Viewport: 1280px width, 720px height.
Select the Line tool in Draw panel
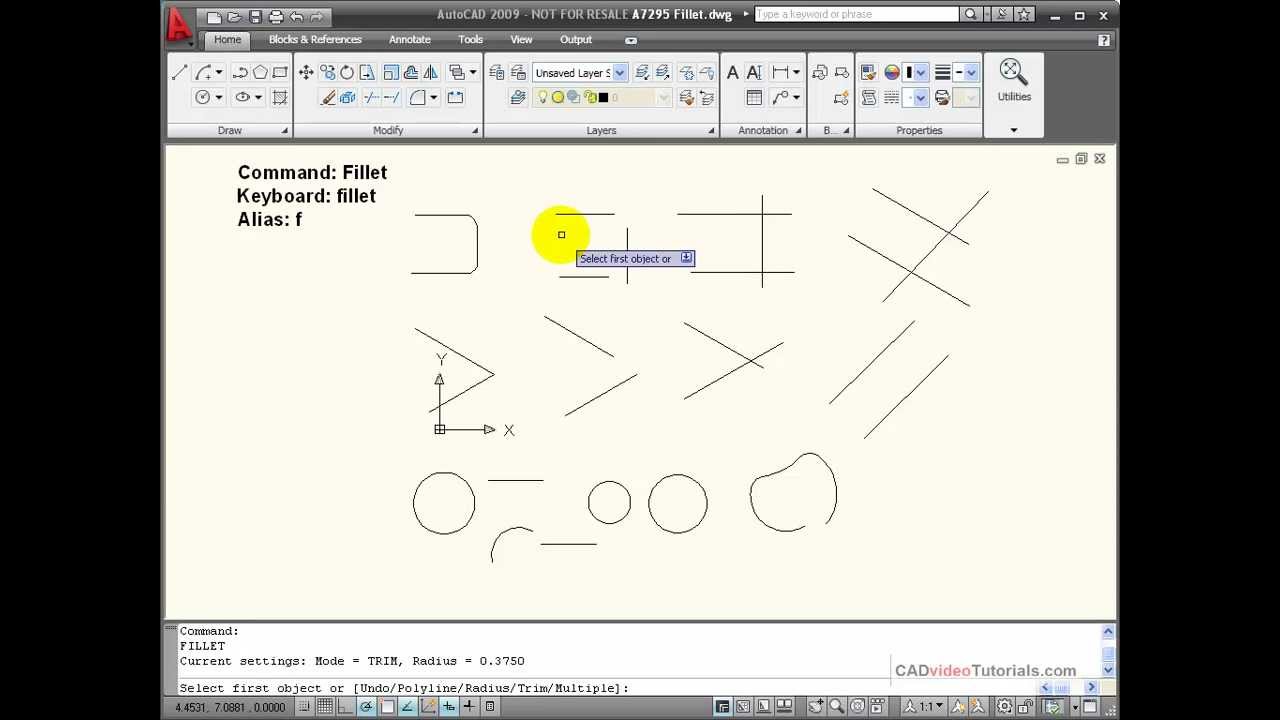(179, 72)
